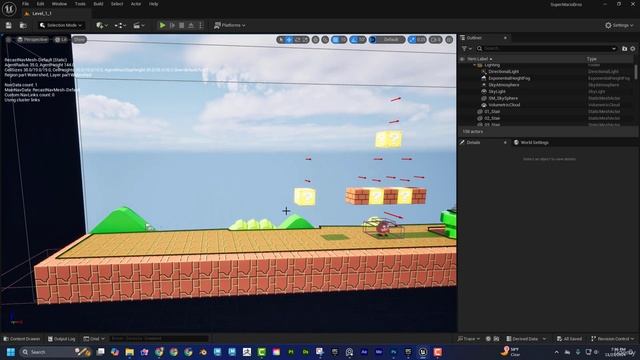Viewport: 640px width, 360px height.
Task: Open the cinematics clapperboard dropdown
Action: [138, 25]
